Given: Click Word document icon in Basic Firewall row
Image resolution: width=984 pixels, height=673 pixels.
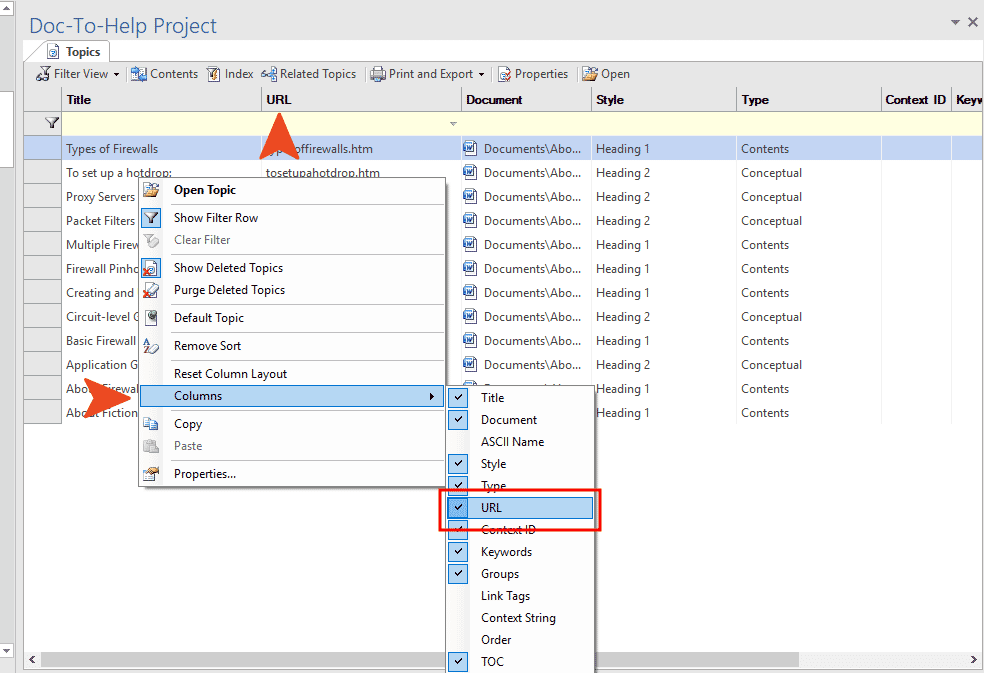Looking at the screenshot, I should tap(470, 340).
